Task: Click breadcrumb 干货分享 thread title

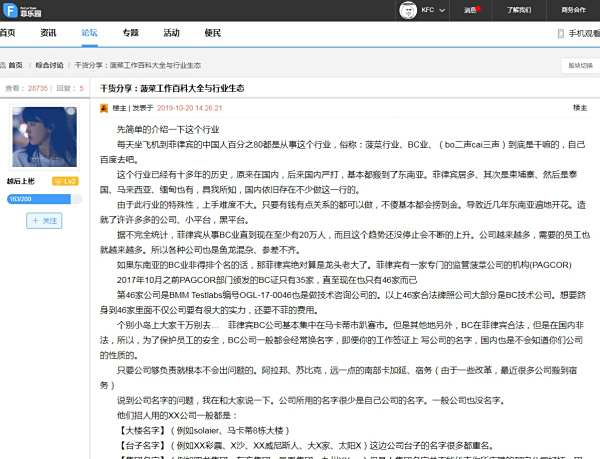Action: point(138,65)
